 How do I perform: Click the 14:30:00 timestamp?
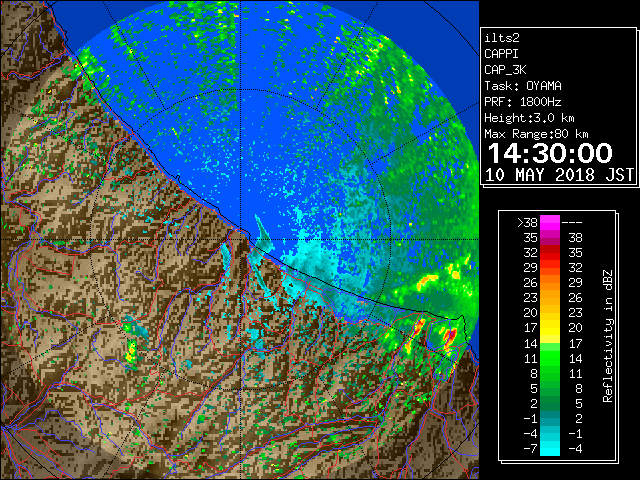click(550, 153)
